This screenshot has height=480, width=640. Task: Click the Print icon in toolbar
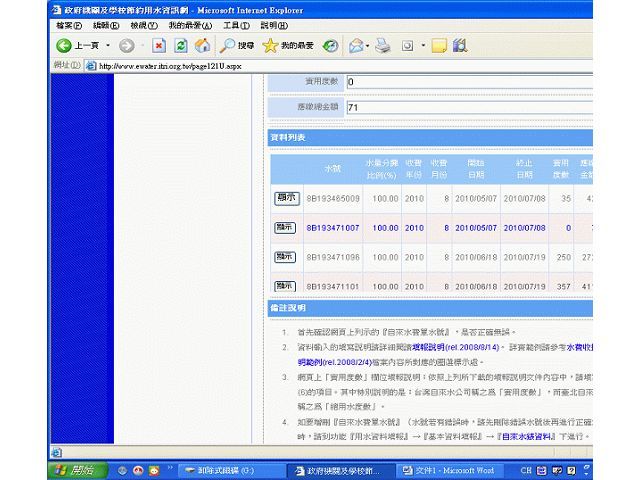[382, 46]
